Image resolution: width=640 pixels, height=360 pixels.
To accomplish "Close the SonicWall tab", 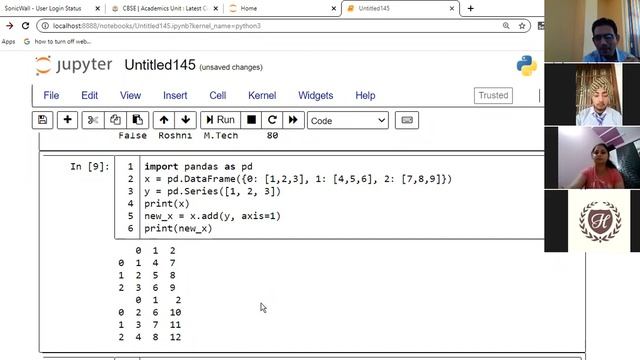I will [97, 8].
